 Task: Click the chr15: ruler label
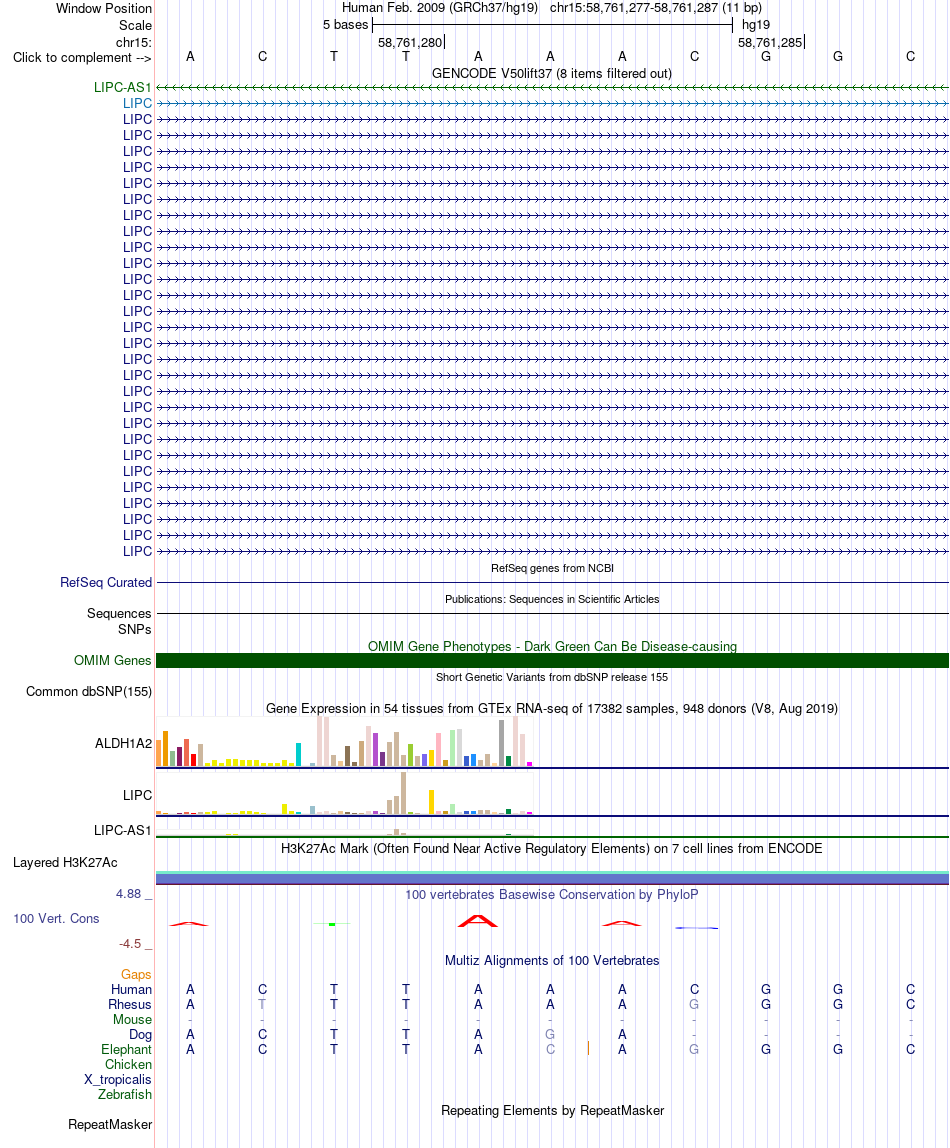[x=134, y=42]
